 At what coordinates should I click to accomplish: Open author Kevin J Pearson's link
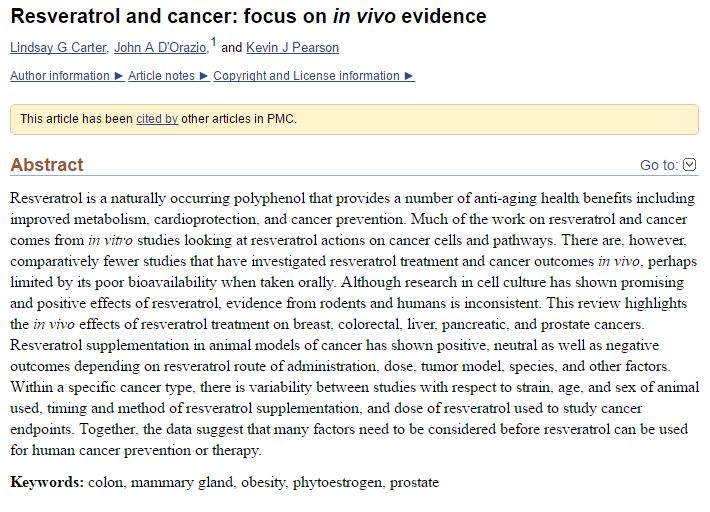pyautogui.click(x=293, y=48)
